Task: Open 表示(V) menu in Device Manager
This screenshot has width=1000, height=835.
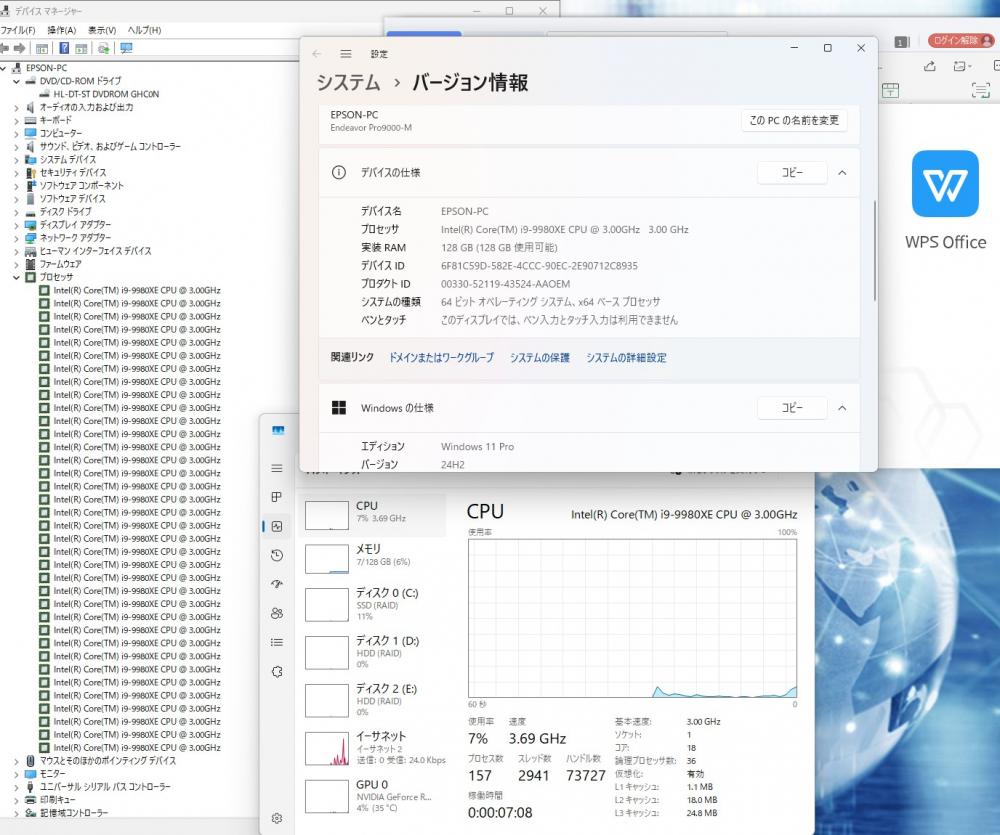Action: pyautogui.click(x=102, y=30)
